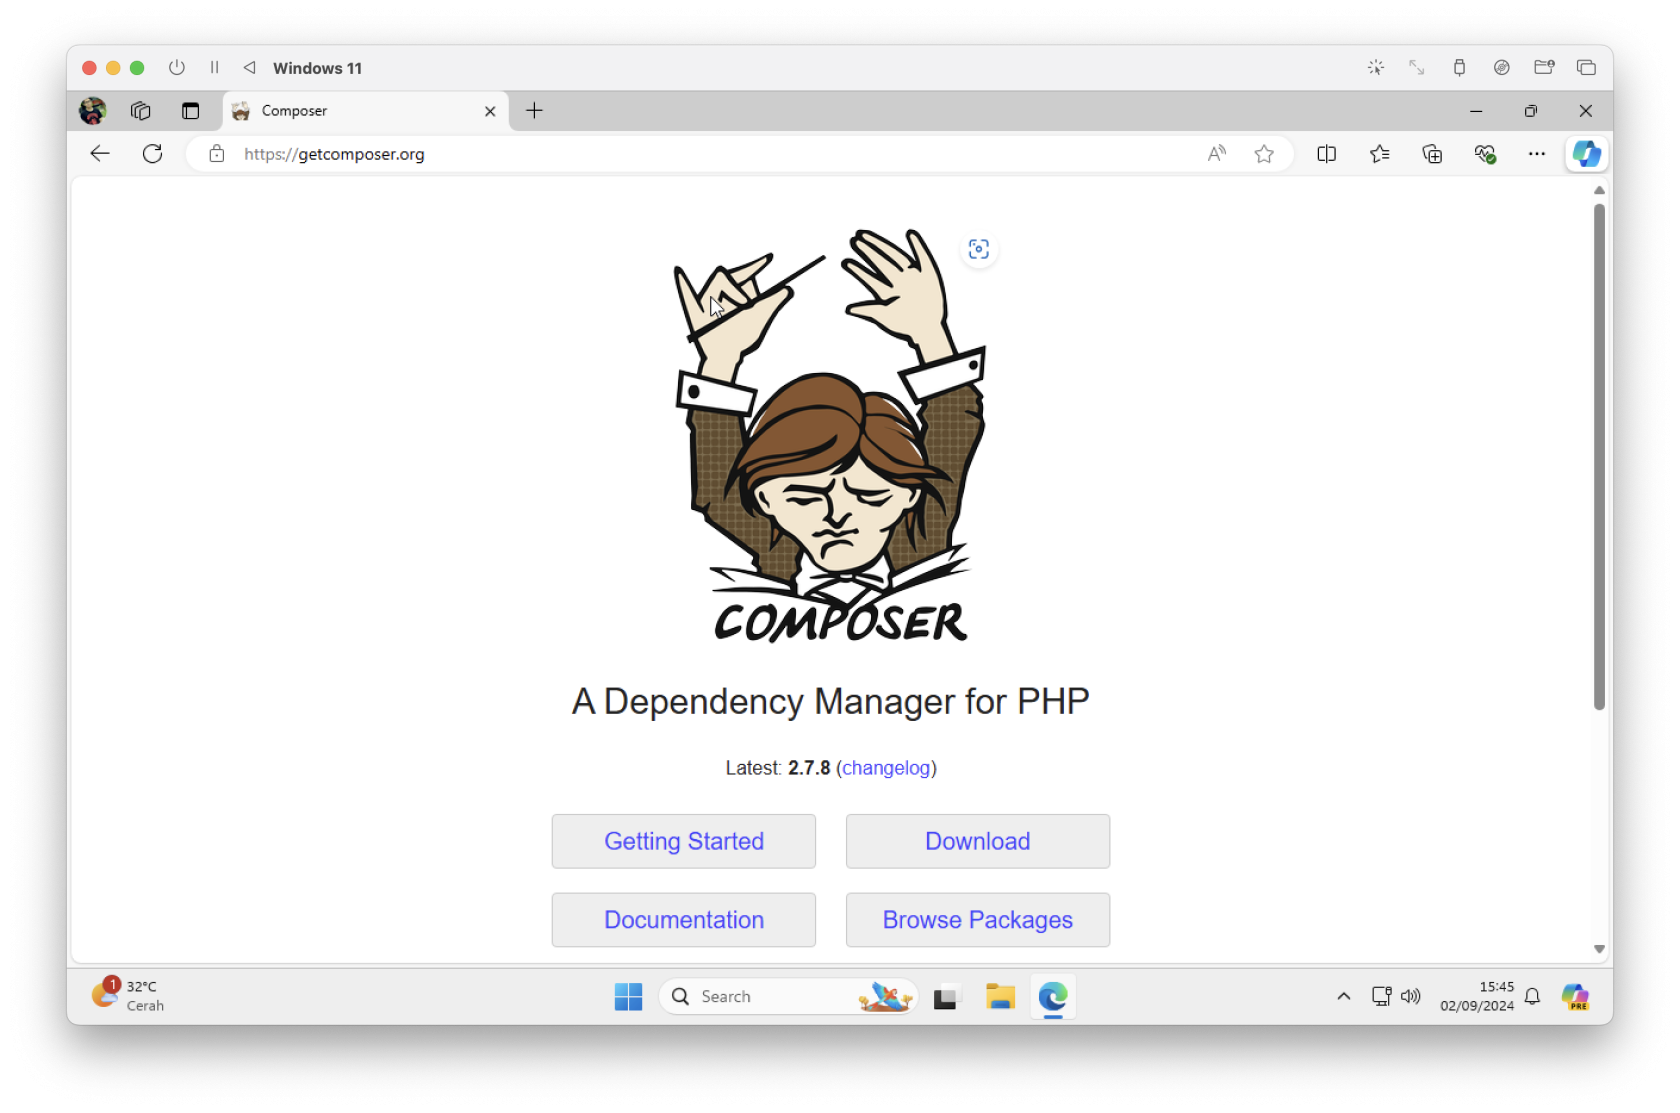Screen dimensions: 1680x1113
Task: Open Copilot preview from the taskbar
Action: [x=1576, y=997]
